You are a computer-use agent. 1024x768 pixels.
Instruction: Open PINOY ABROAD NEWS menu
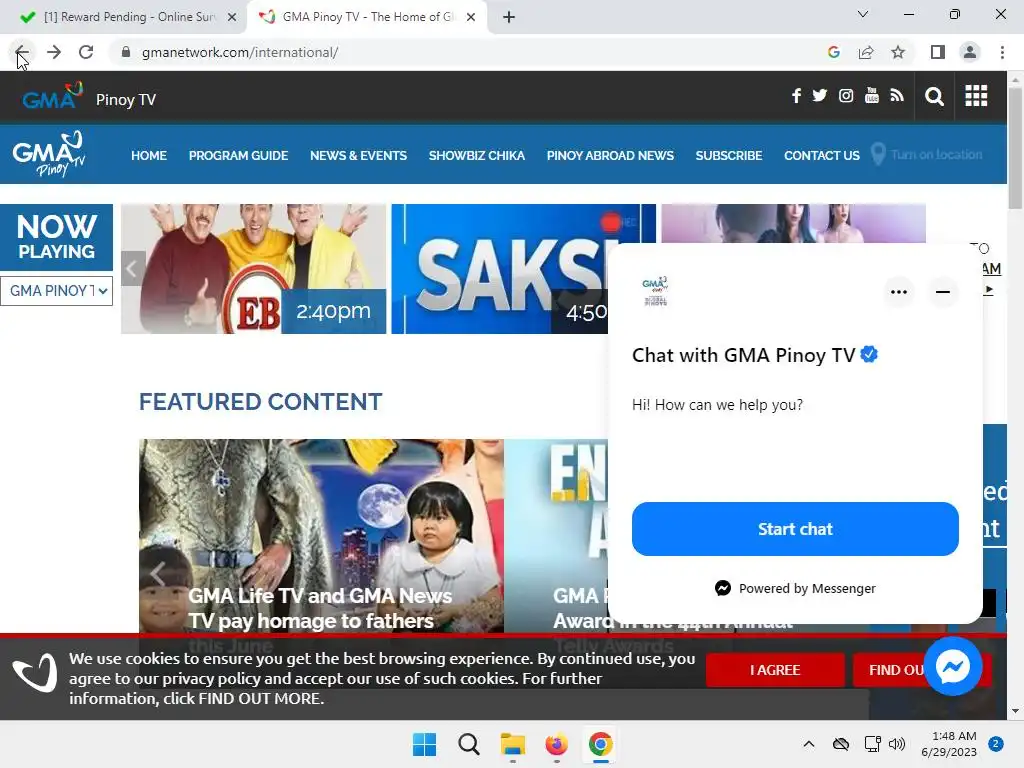tap(610, 155)
